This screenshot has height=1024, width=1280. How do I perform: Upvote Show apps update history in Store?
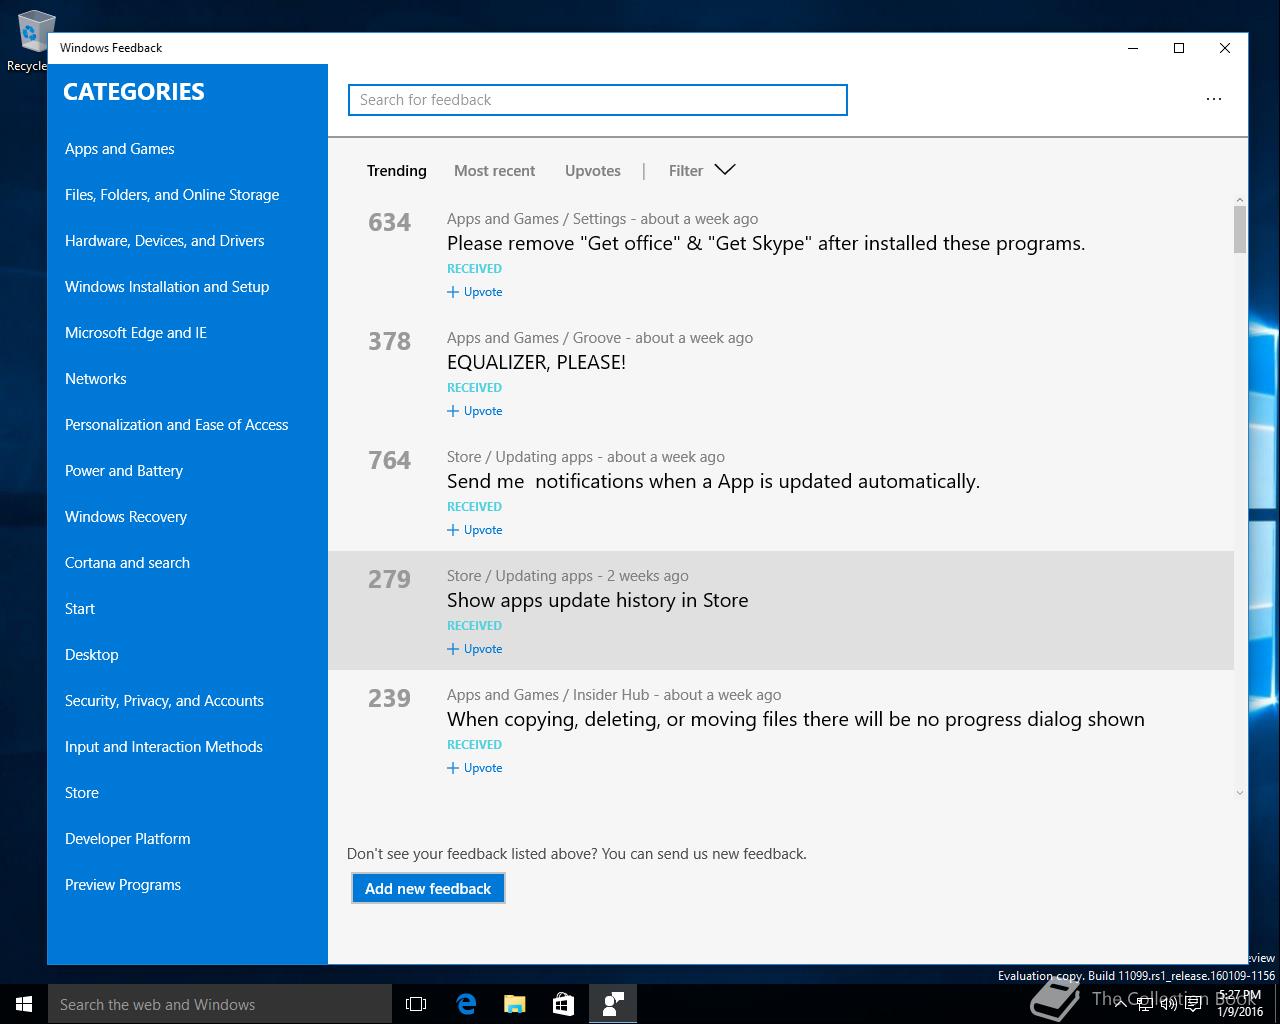tap(475, 649)
